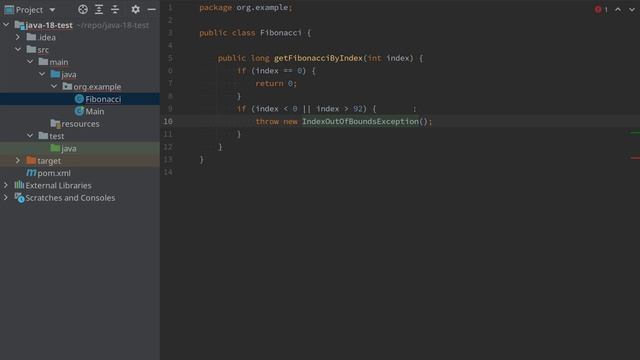Click the Scratches and Consoles icon

click(19, 198)
